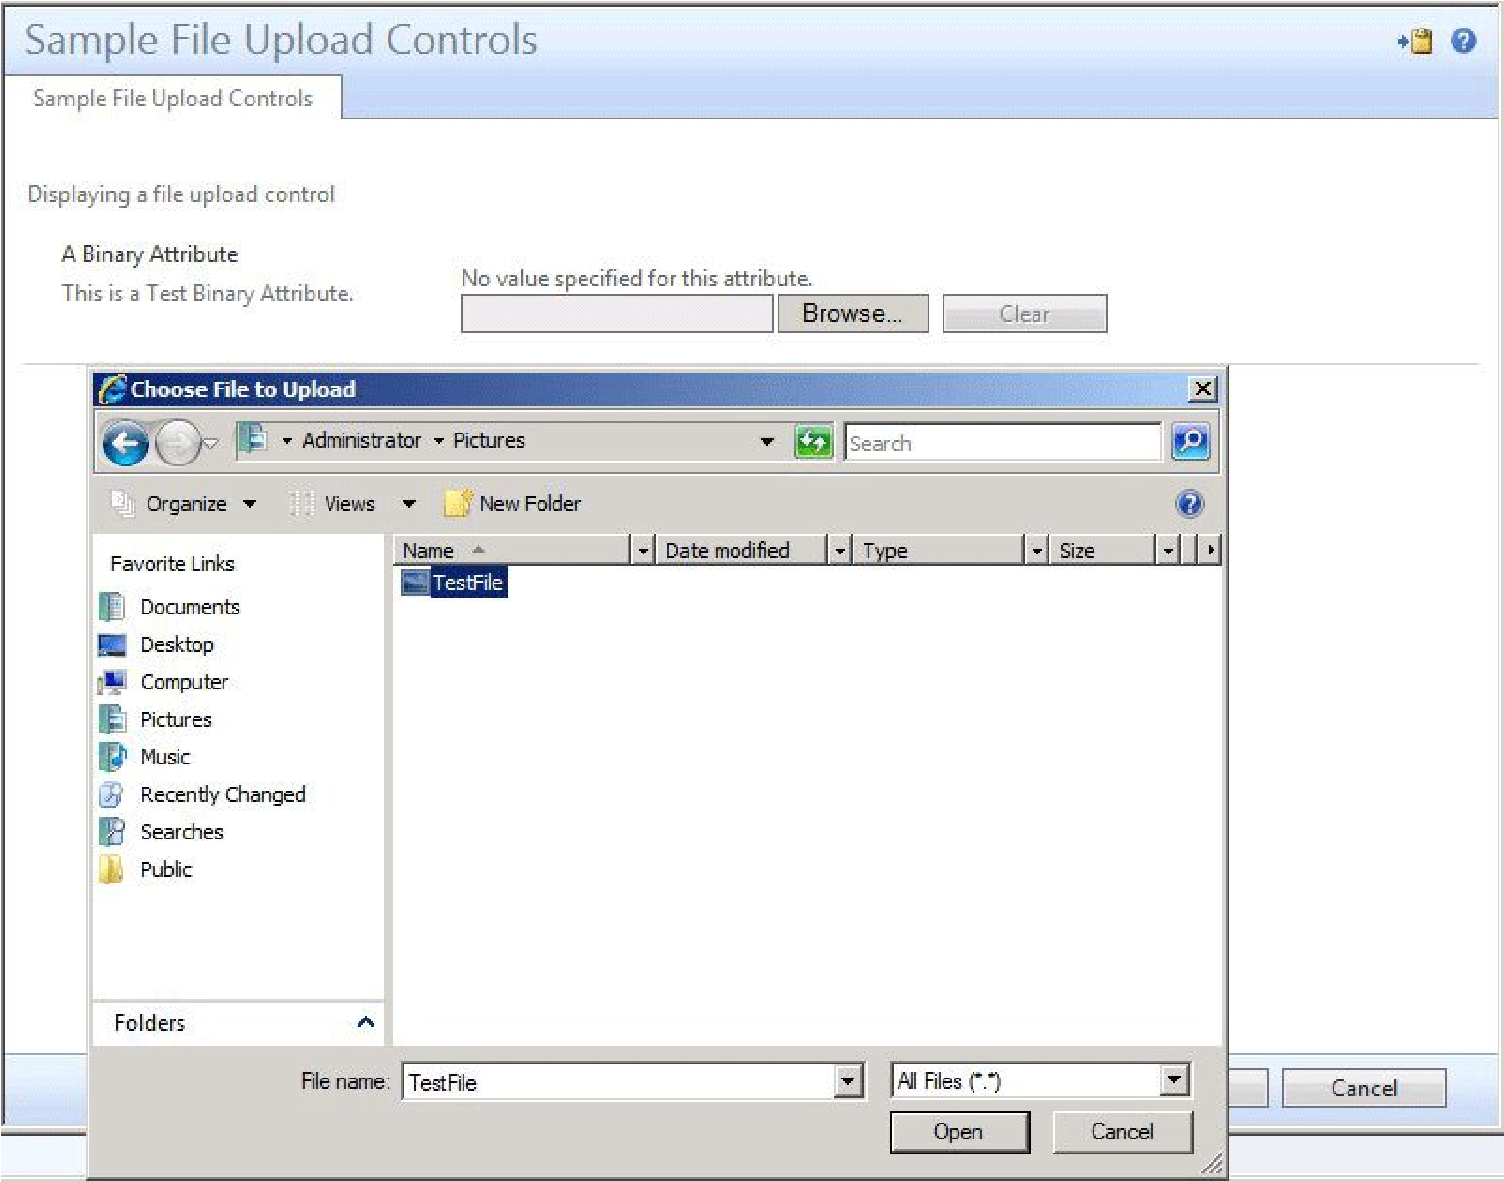Click Browse to choose a file
Screen dimensions: 1504x1182
(x=852, y=313)
